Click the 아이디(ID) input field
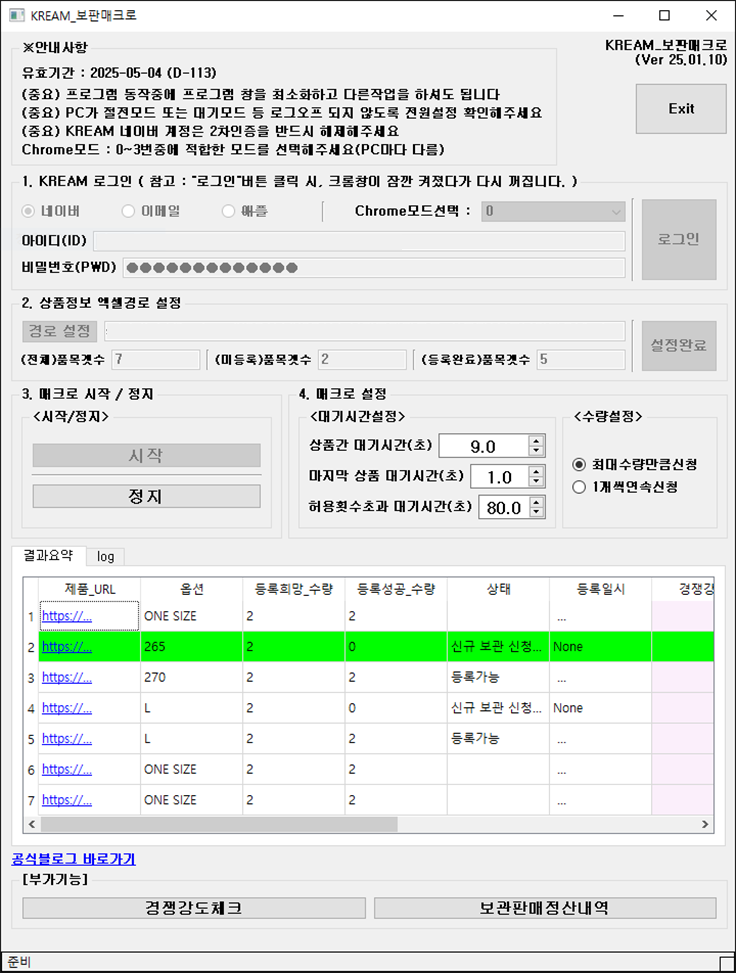 359,241
